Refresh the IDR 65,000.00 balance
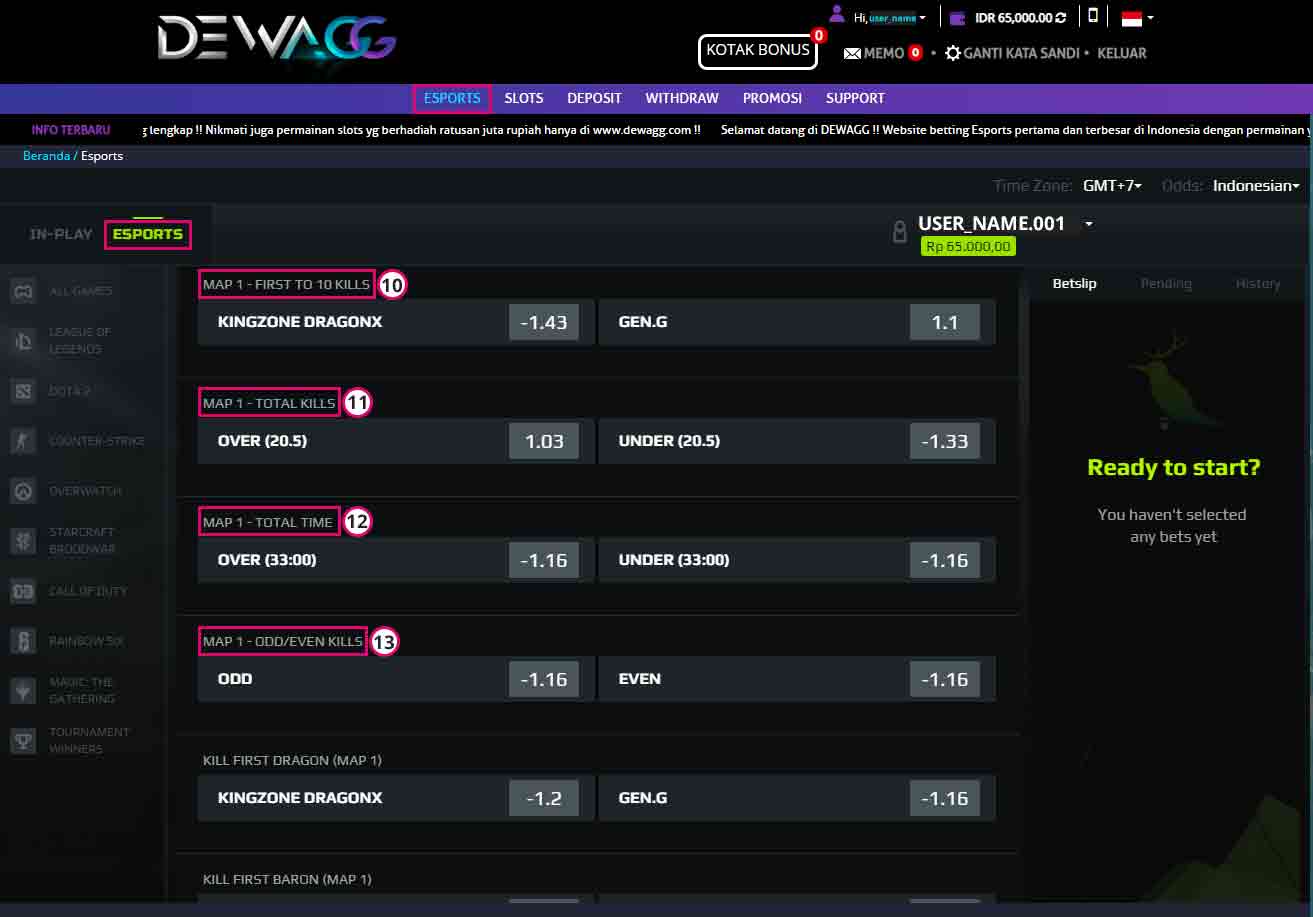1313x917 pixels. pyautogui.click(x=1061, y=17)
